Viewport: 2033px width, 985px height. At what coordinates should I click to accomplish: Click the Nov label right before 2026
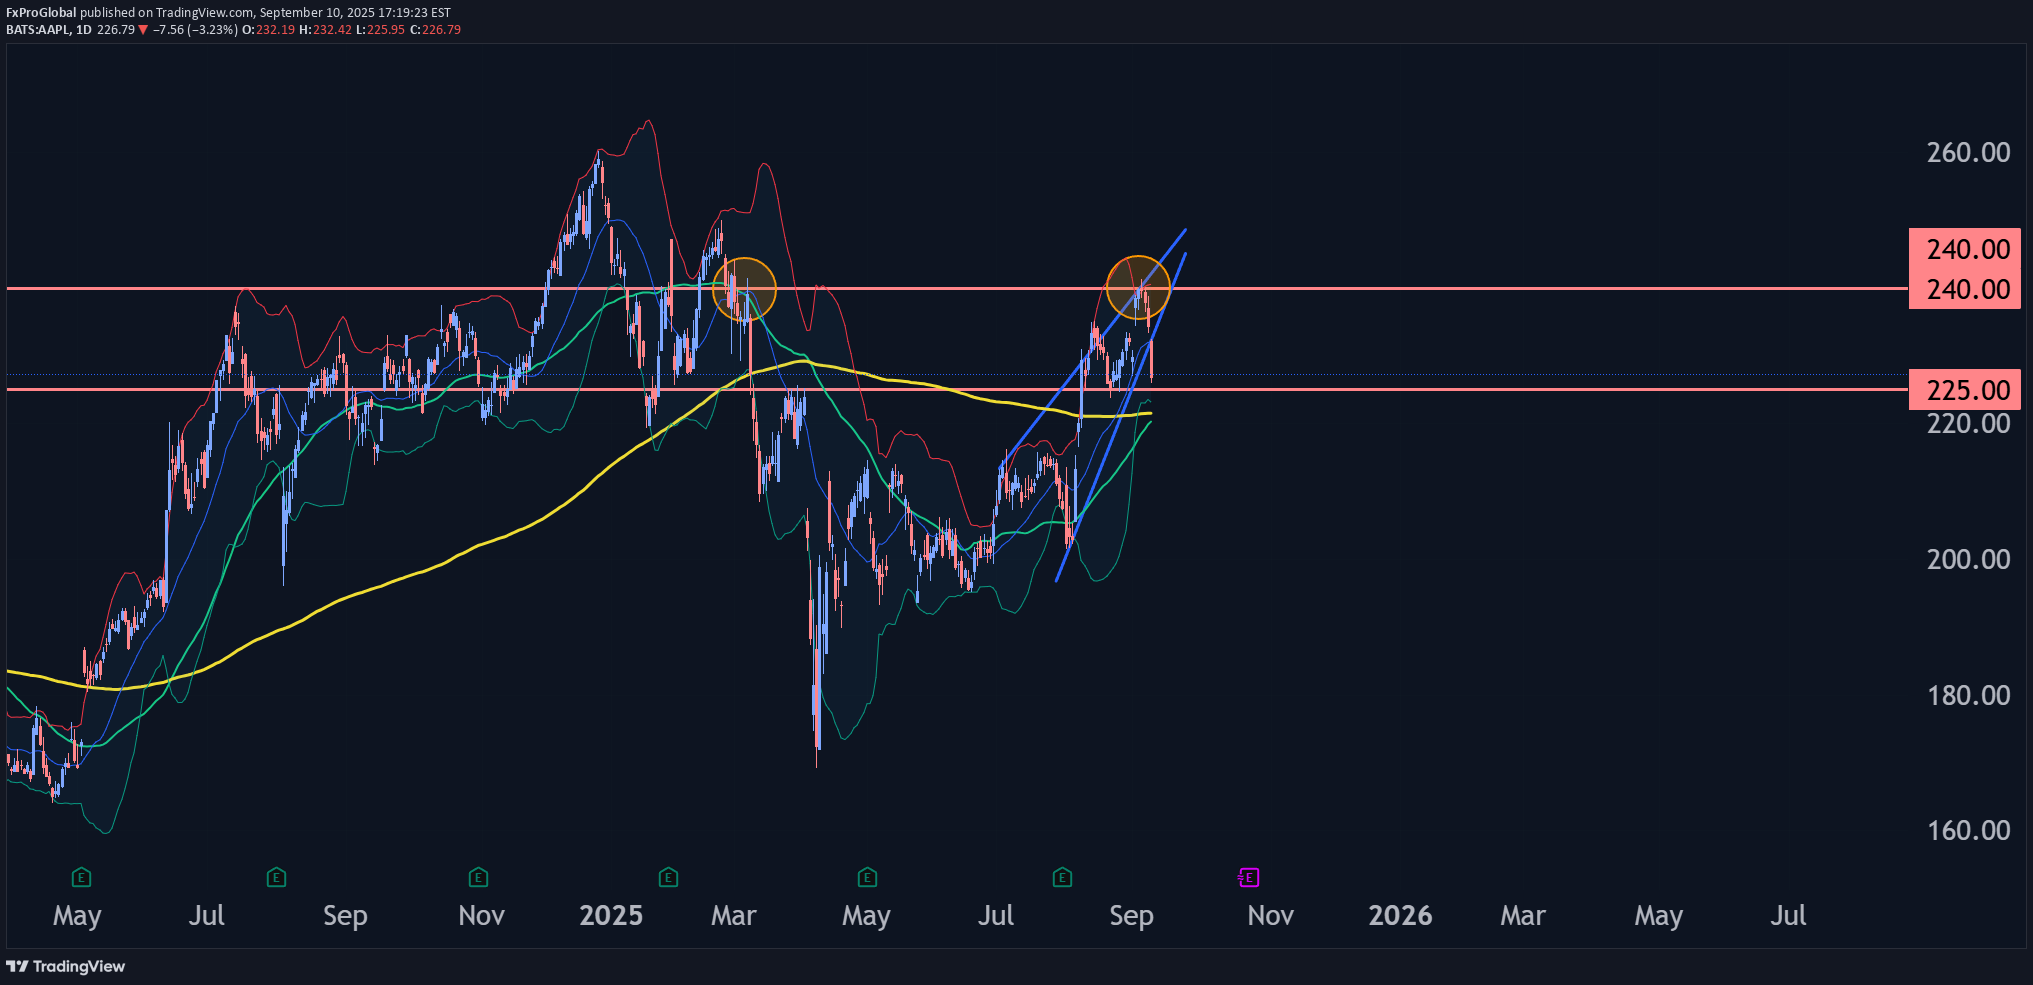click(1270, 915)
